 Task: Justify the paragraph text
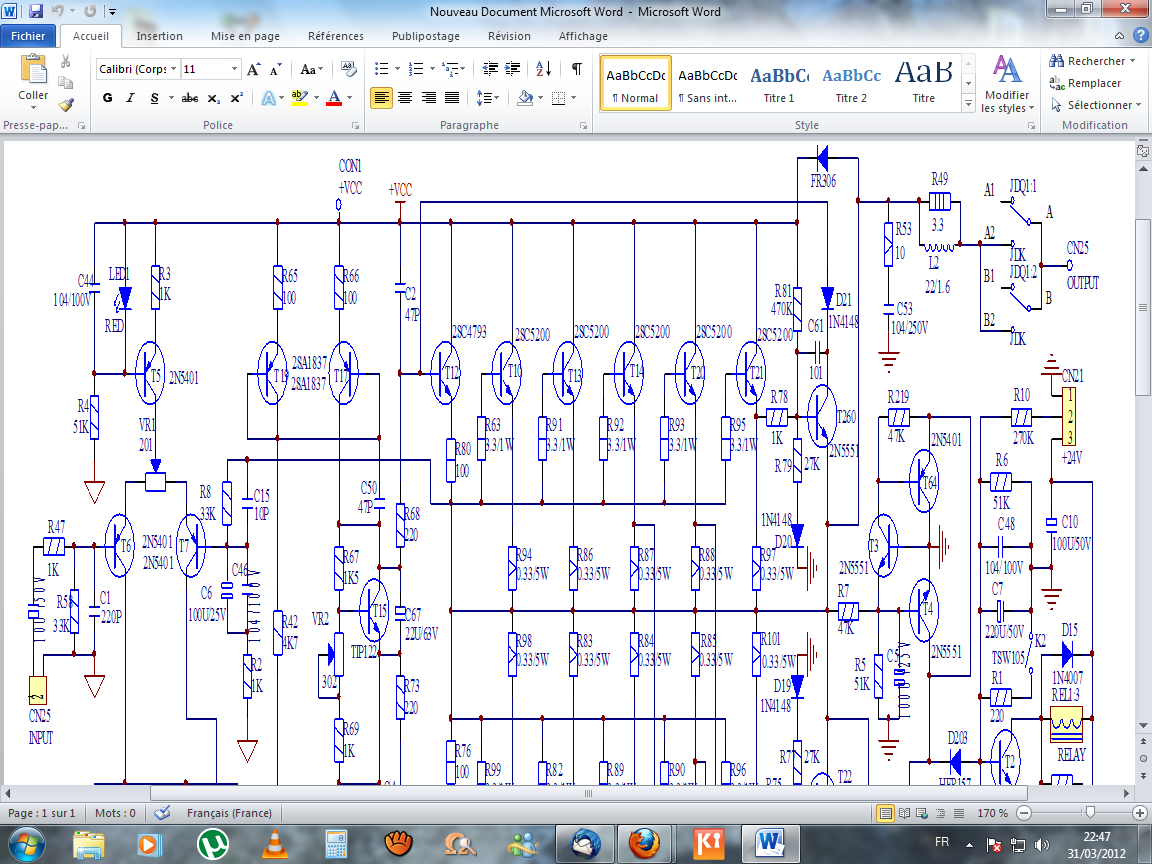point(453,98)
